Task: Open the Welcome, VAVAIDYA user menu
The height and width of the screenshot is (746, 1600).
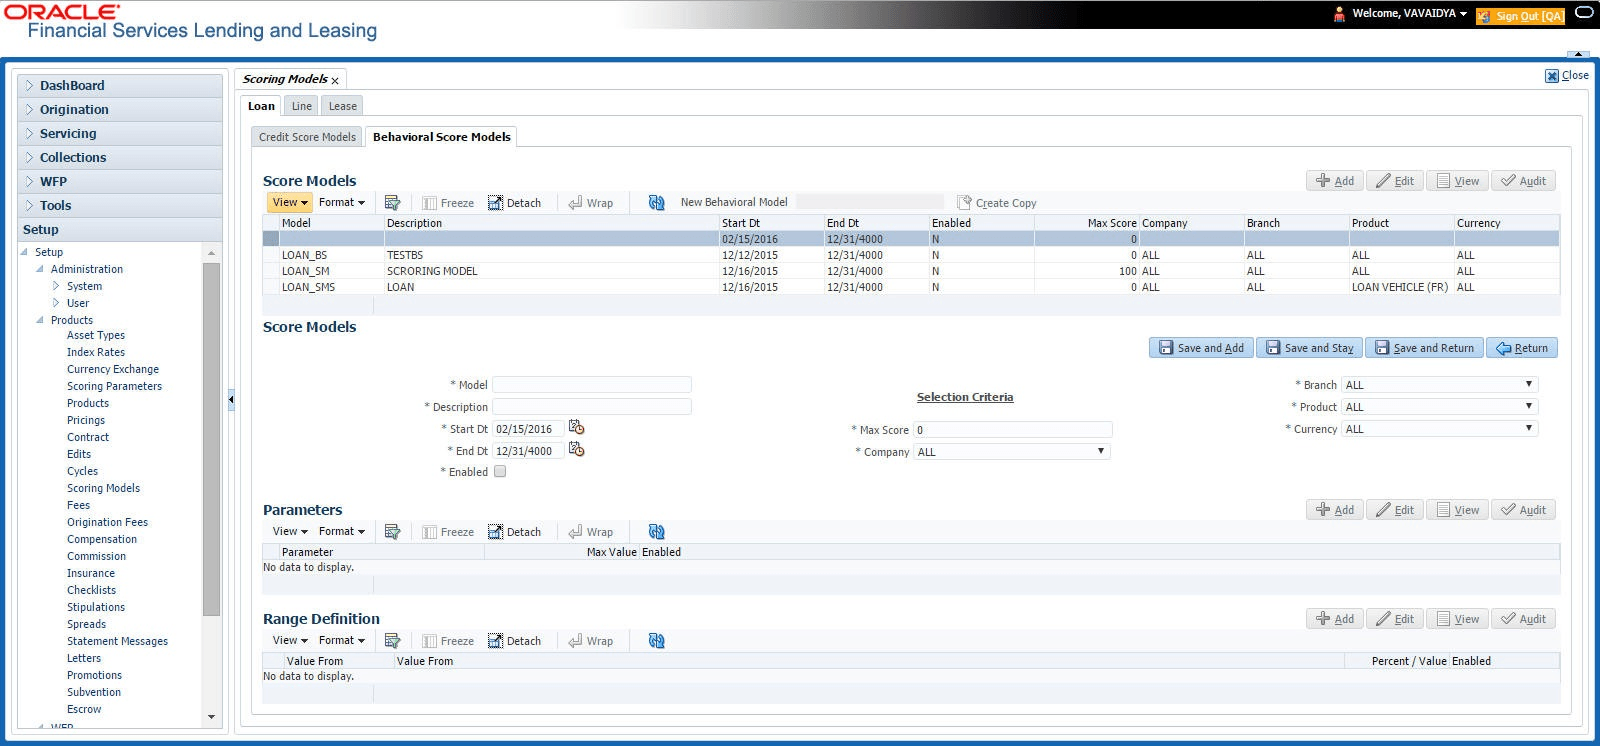Action: click(x=1410, y=14)
